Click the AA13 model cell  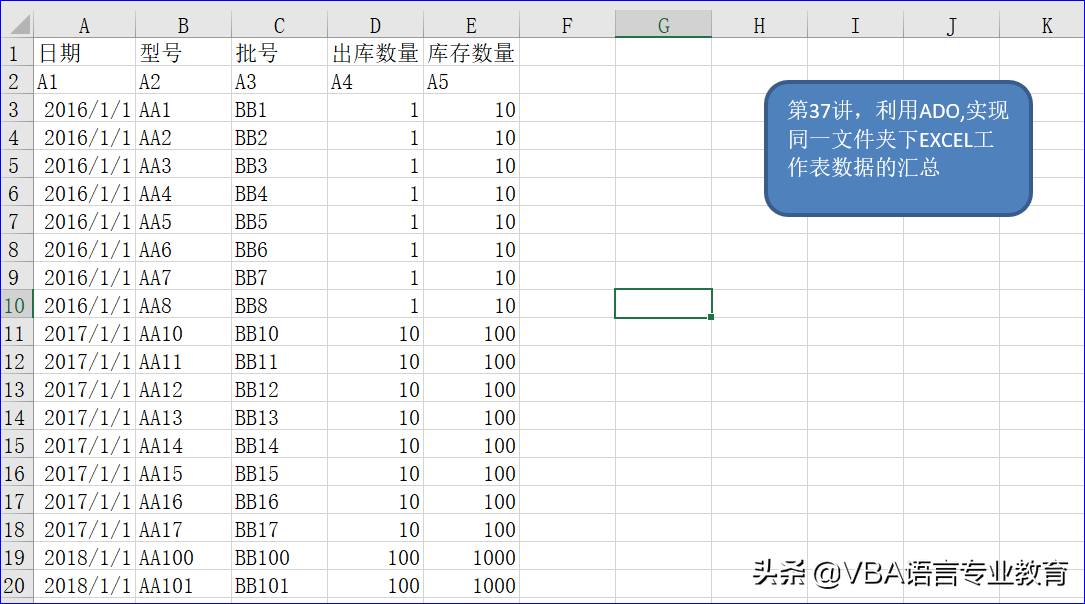click(183, 417)
